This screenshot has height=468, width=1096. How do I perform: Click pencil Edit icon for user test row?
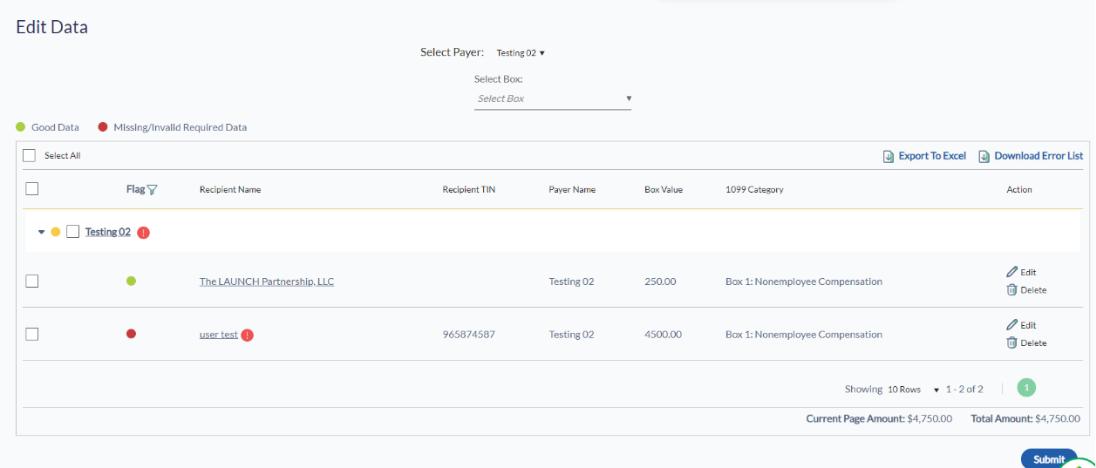tap(1011, 325)
